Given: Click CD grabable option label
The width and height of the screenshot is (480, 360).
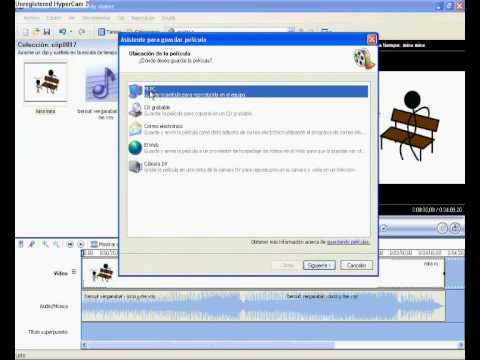Looking at the screenshot, I should tap(157, 107).
